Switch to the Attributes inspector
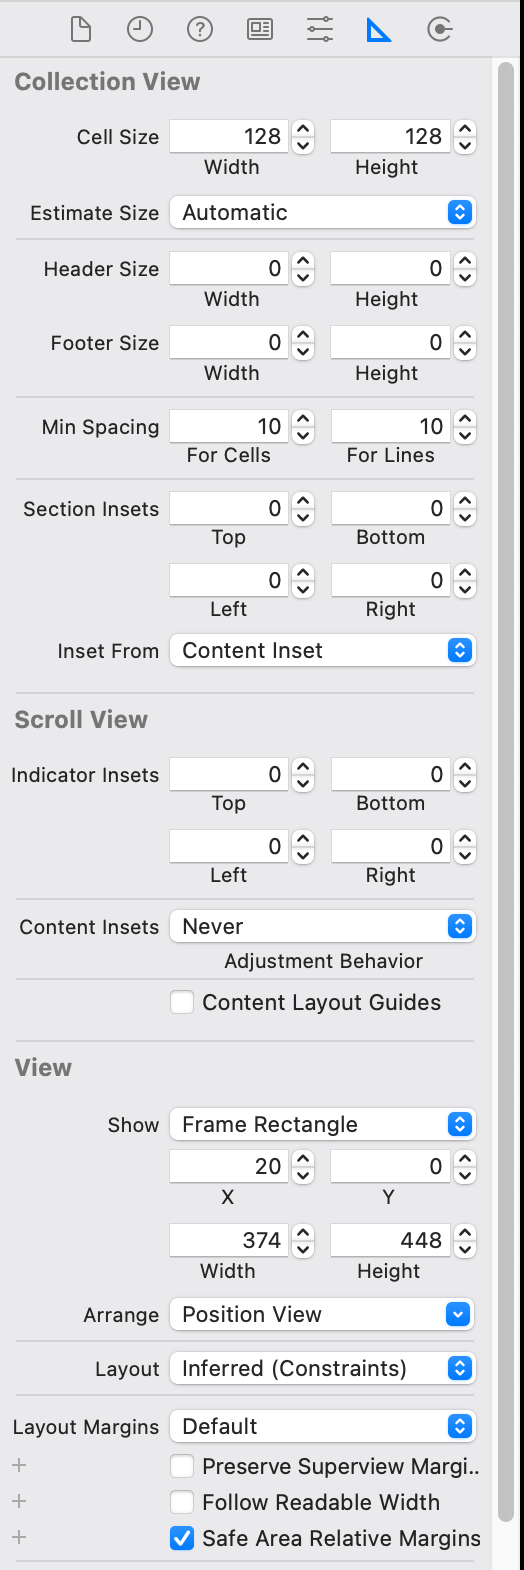524x1570 pixels. pos(320,30)
